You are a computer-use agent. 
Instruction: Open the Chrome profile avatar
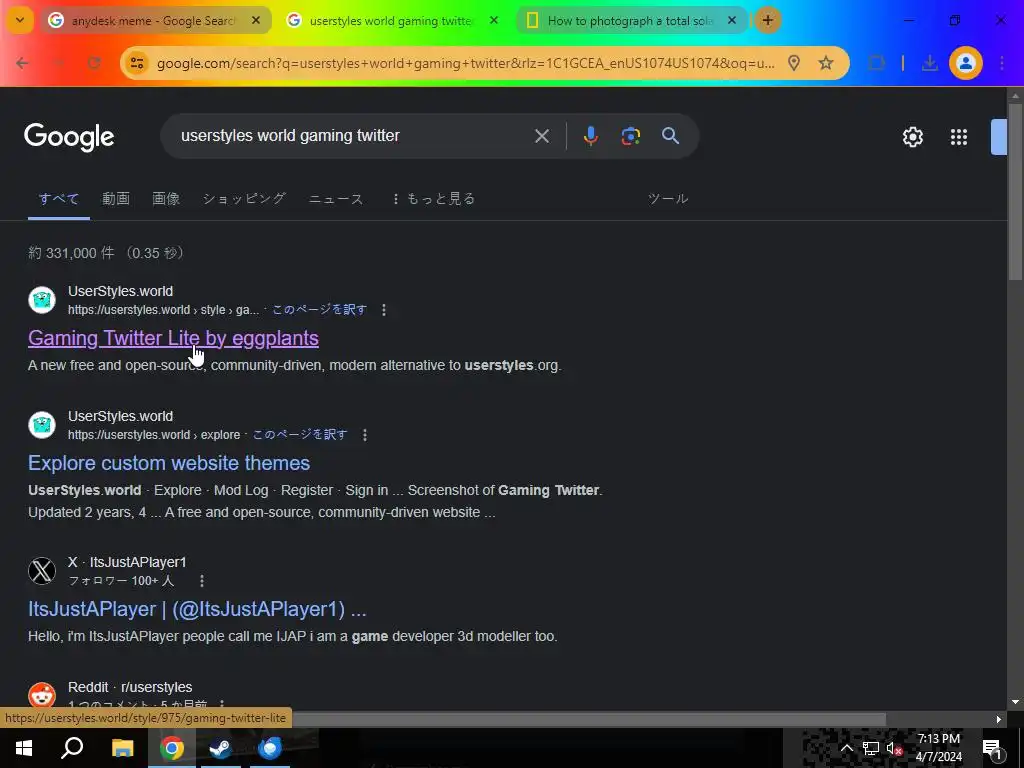(966, 63)
